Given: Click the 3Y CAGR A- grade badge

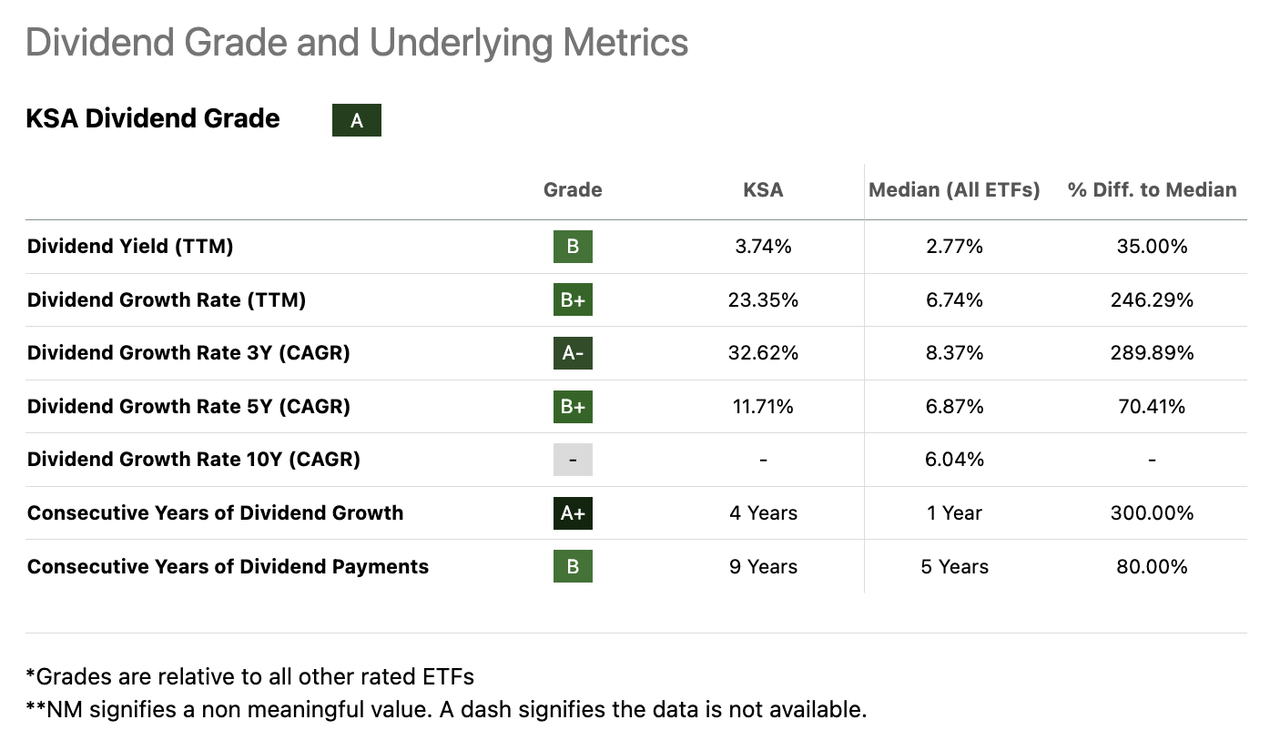Looking at the screenshot, I should click(572, 353).
